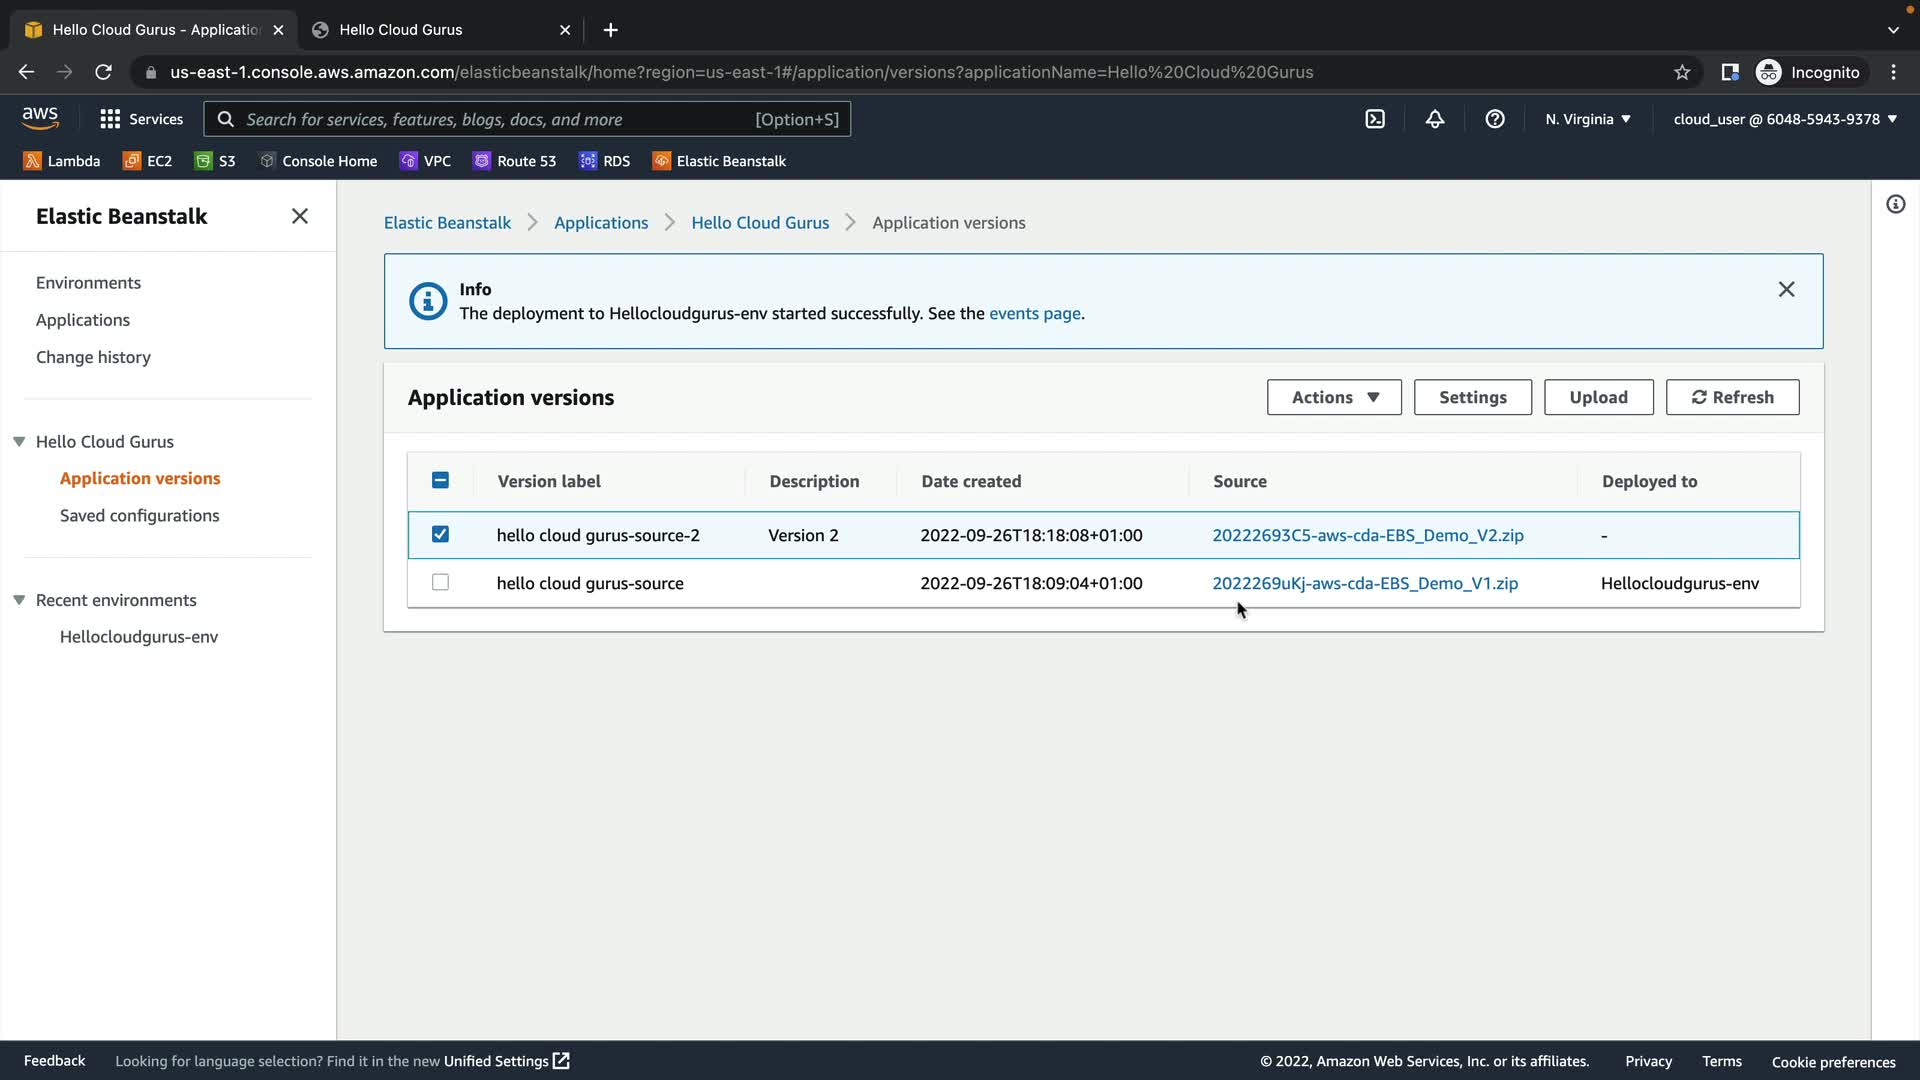Open the Services grid menu
Image resolution: width=1920 pixels, height=1080 pixels.
coord(141,119)
